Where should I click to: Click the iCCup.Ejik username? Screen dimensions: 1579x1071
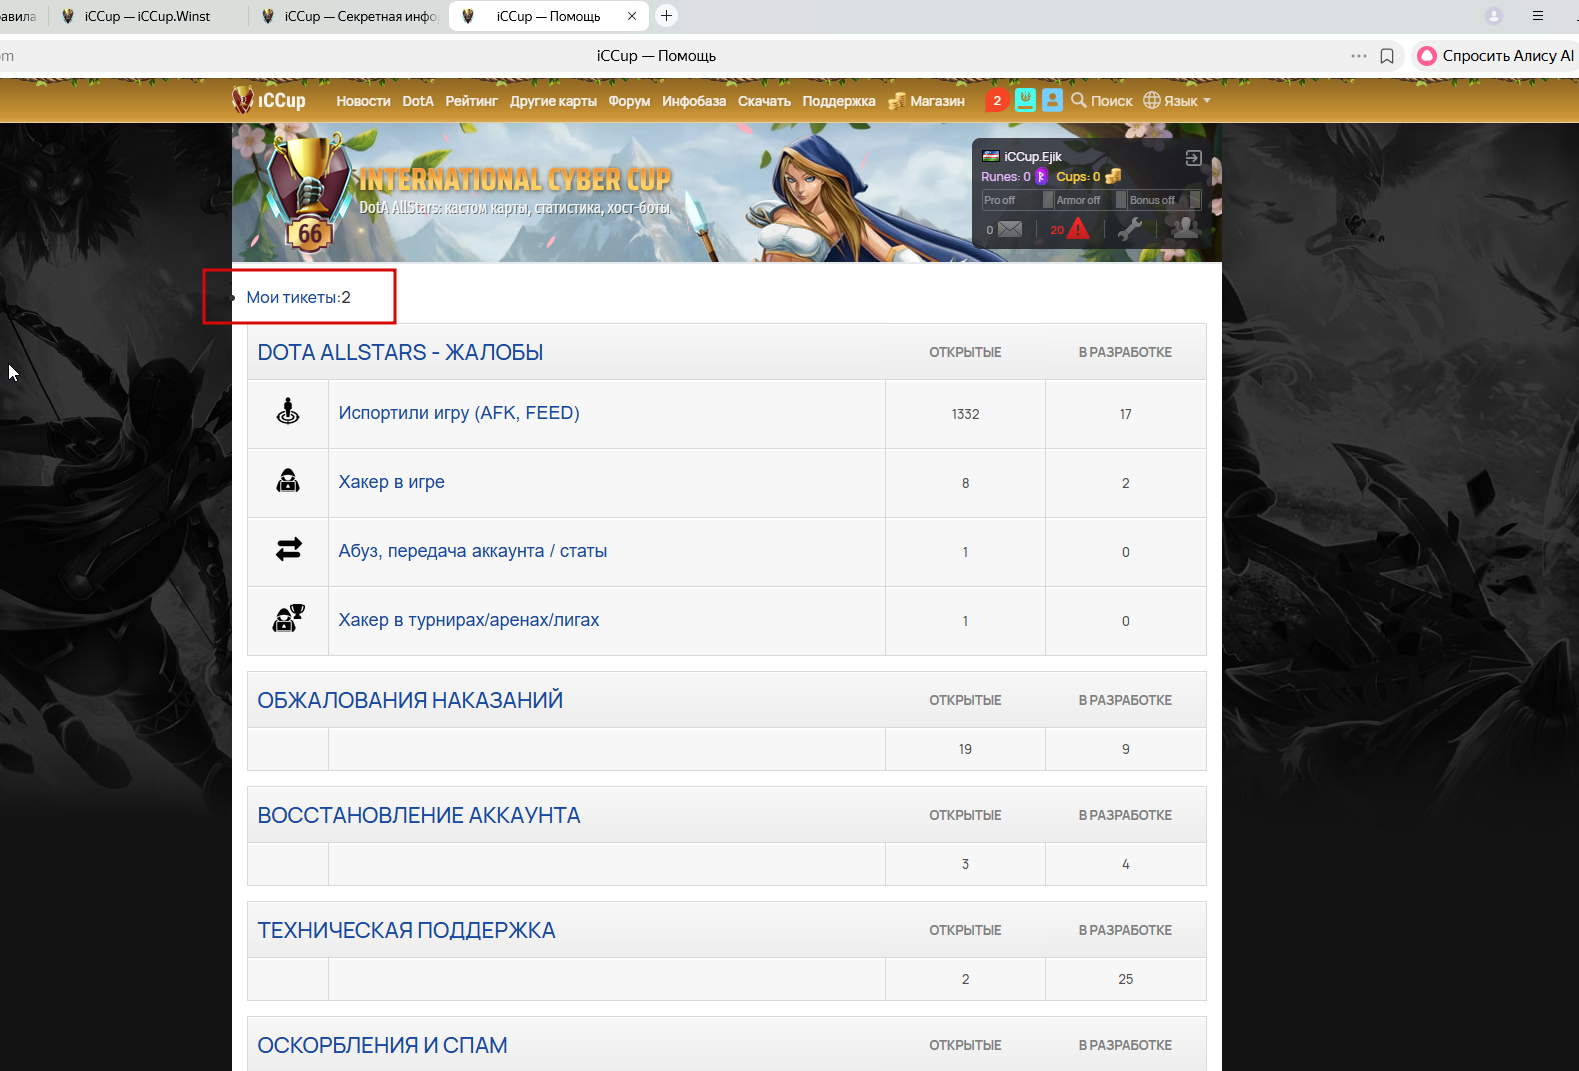click(x=1033, y=157)
